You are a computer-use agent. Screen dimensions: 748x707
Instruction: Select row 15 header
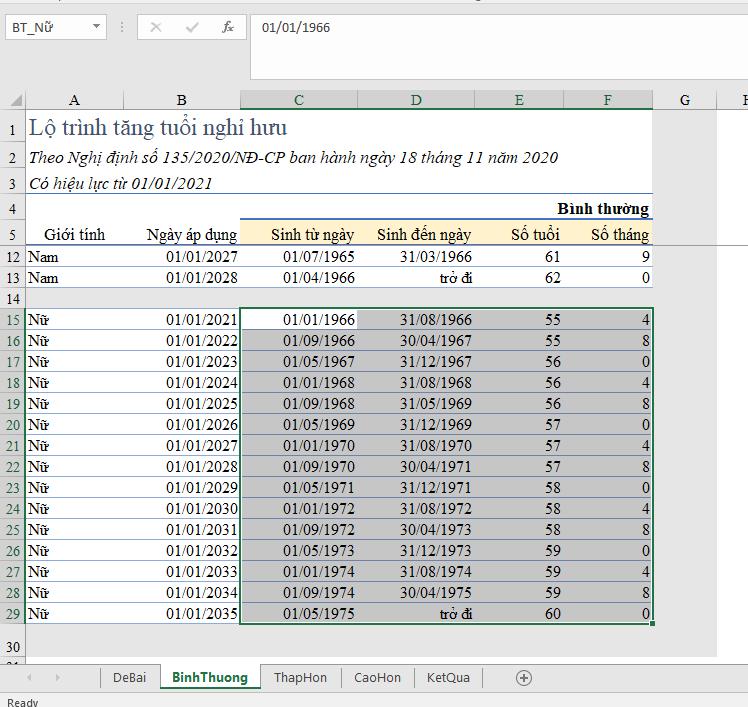[x=13, y=320]
